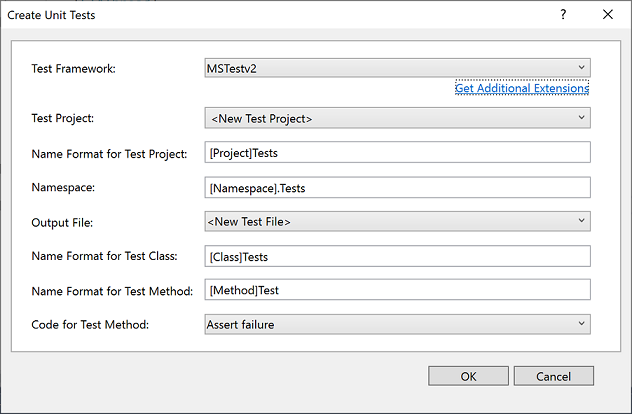Click the Cancel button

click(553, 376)
